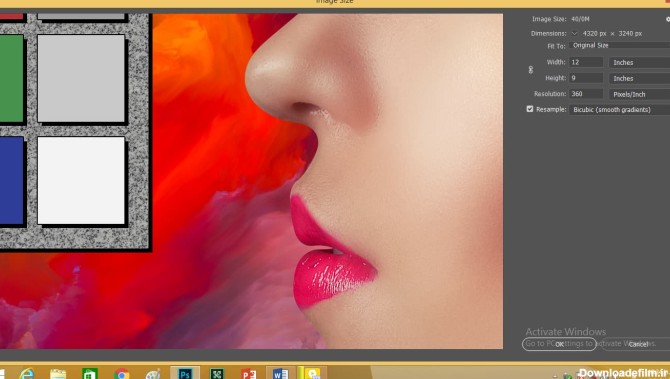Image resolution: width=670 pixels, height=379 pixels.
Task: Open the Width units Inches dropdown
Action: [639, 62]
